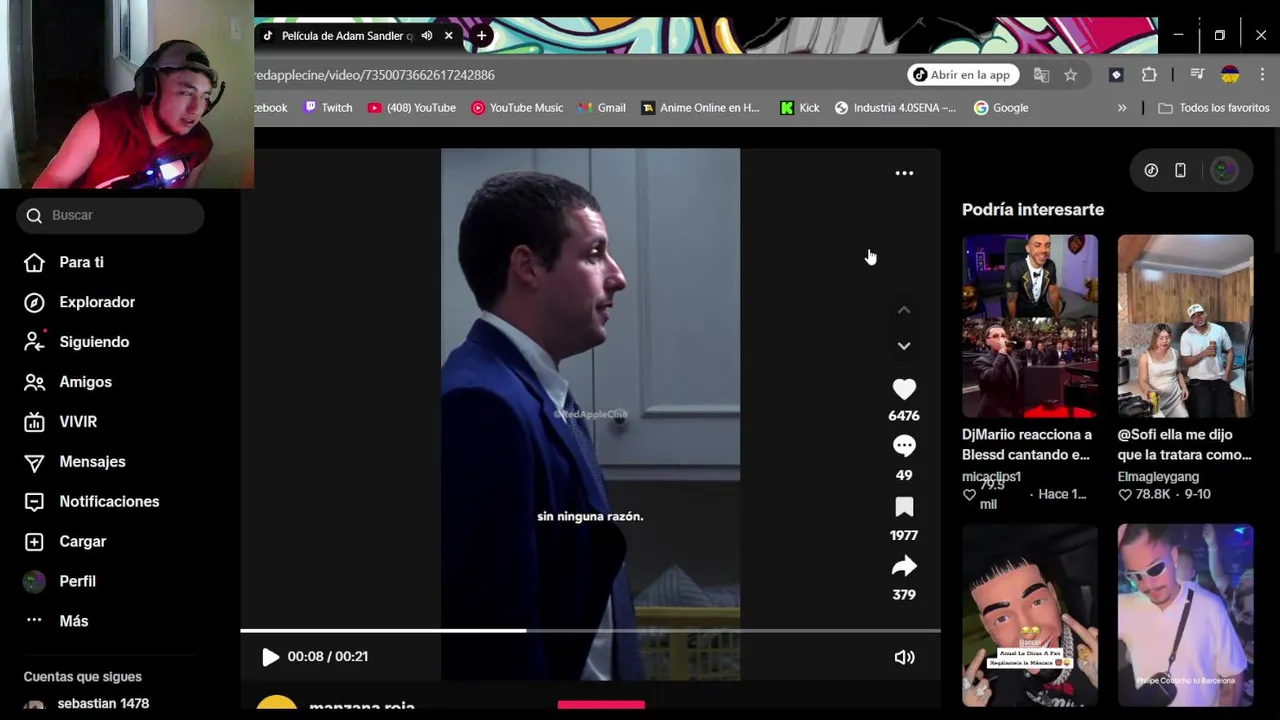Open Notificaciones panel
Image resolution: width=1280 pixels, height=720 pixels.
(109, 502)
